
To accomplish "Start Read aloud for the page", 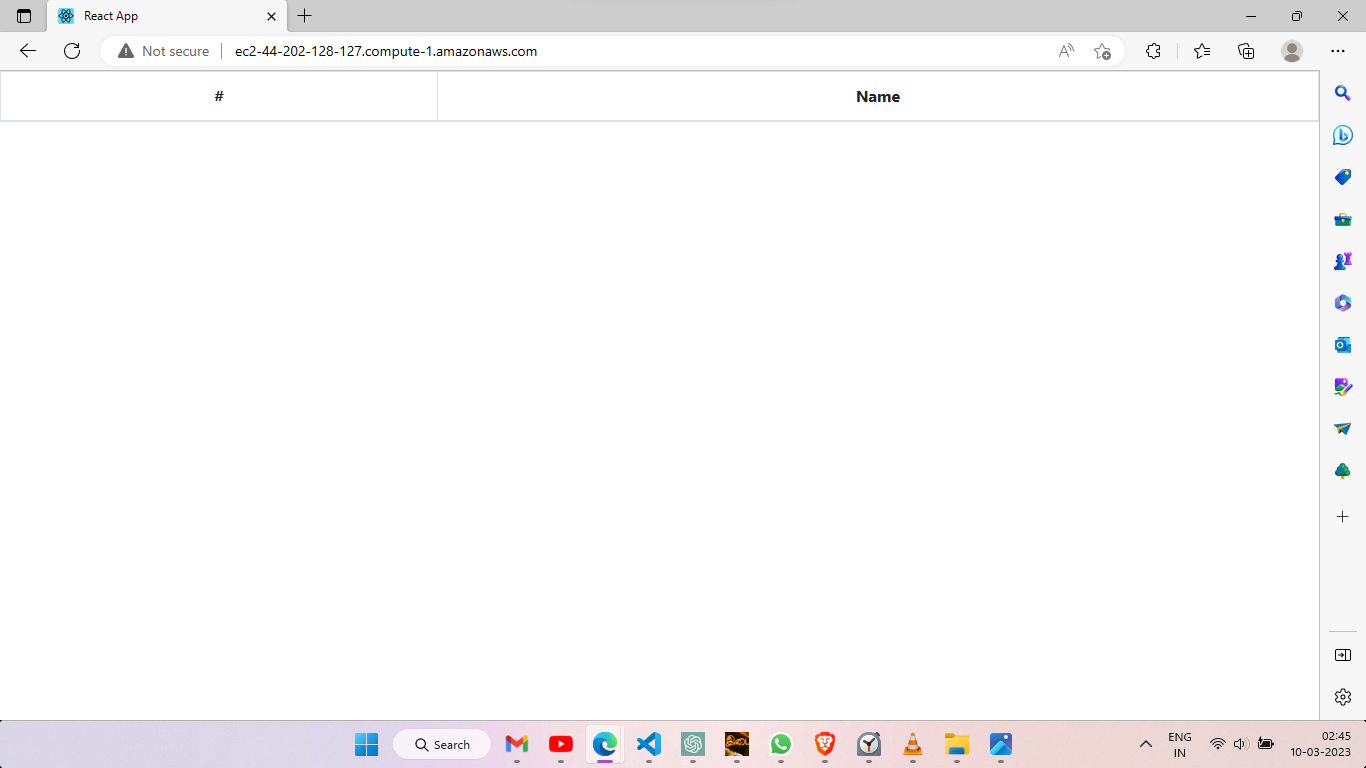I will pos(1065,50).
